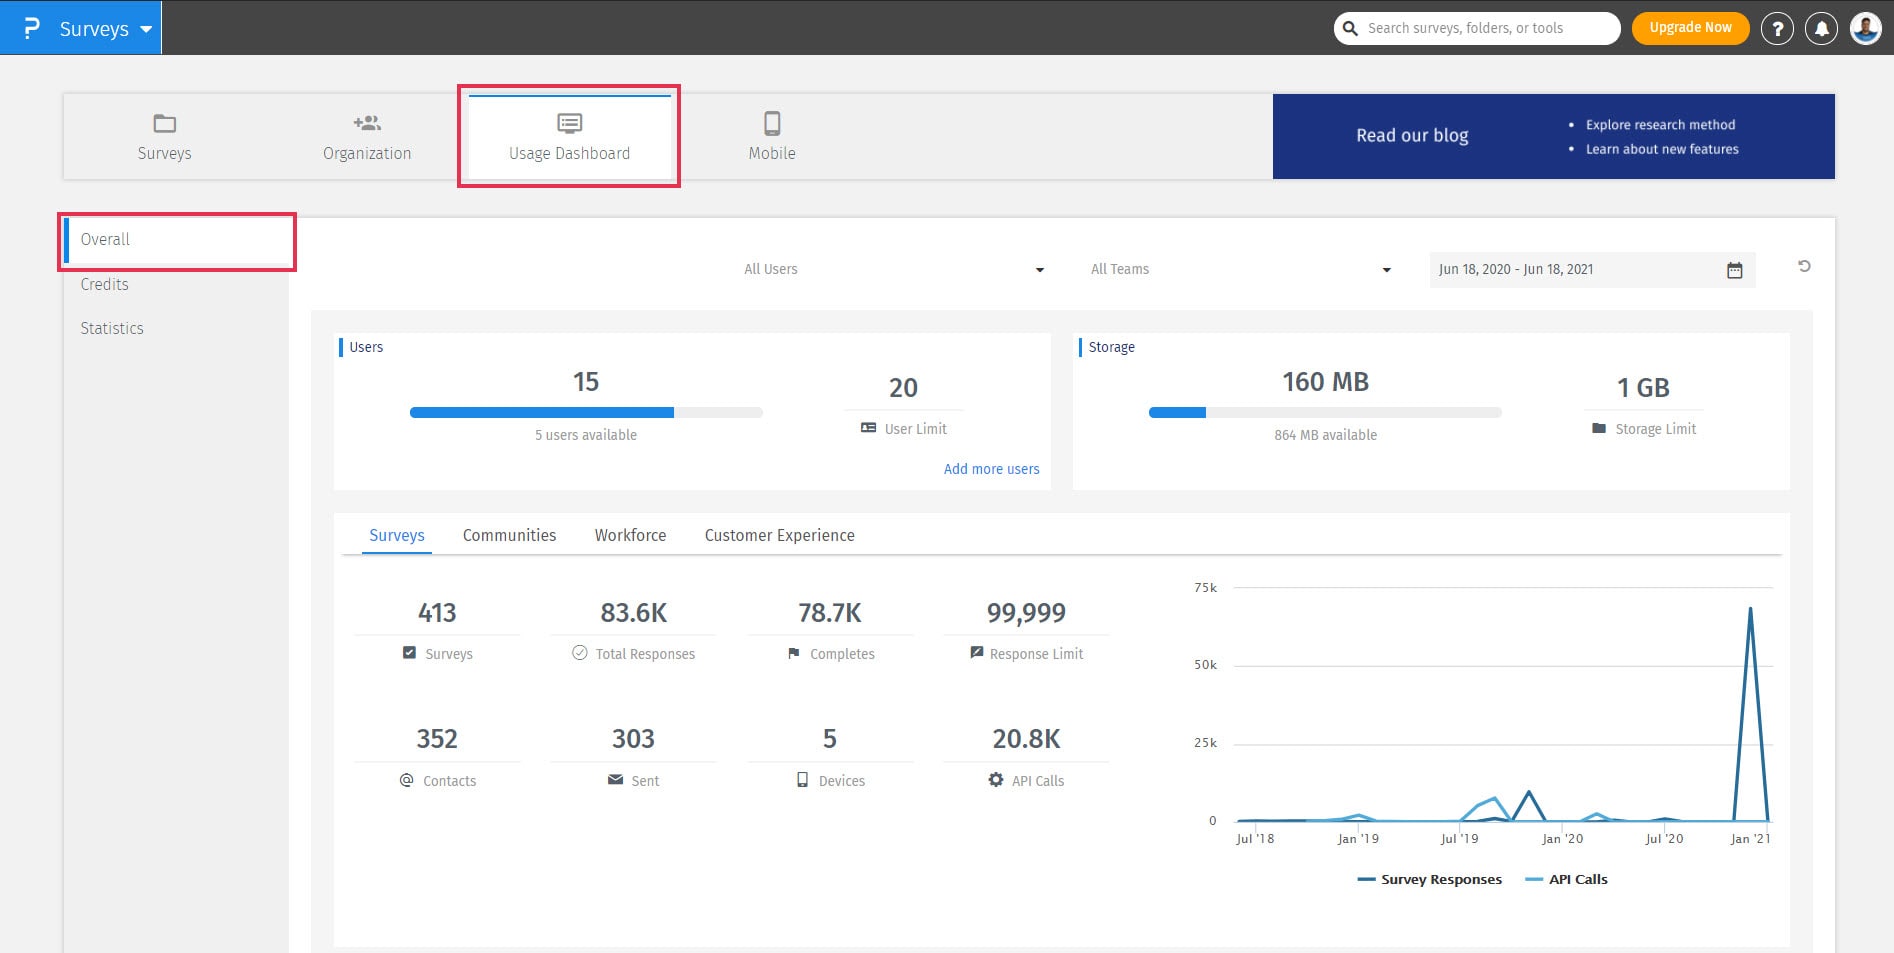Switch to the Customer Experience tab
This screenshot has height=953, width=1894.
click(x=779, y=536)
